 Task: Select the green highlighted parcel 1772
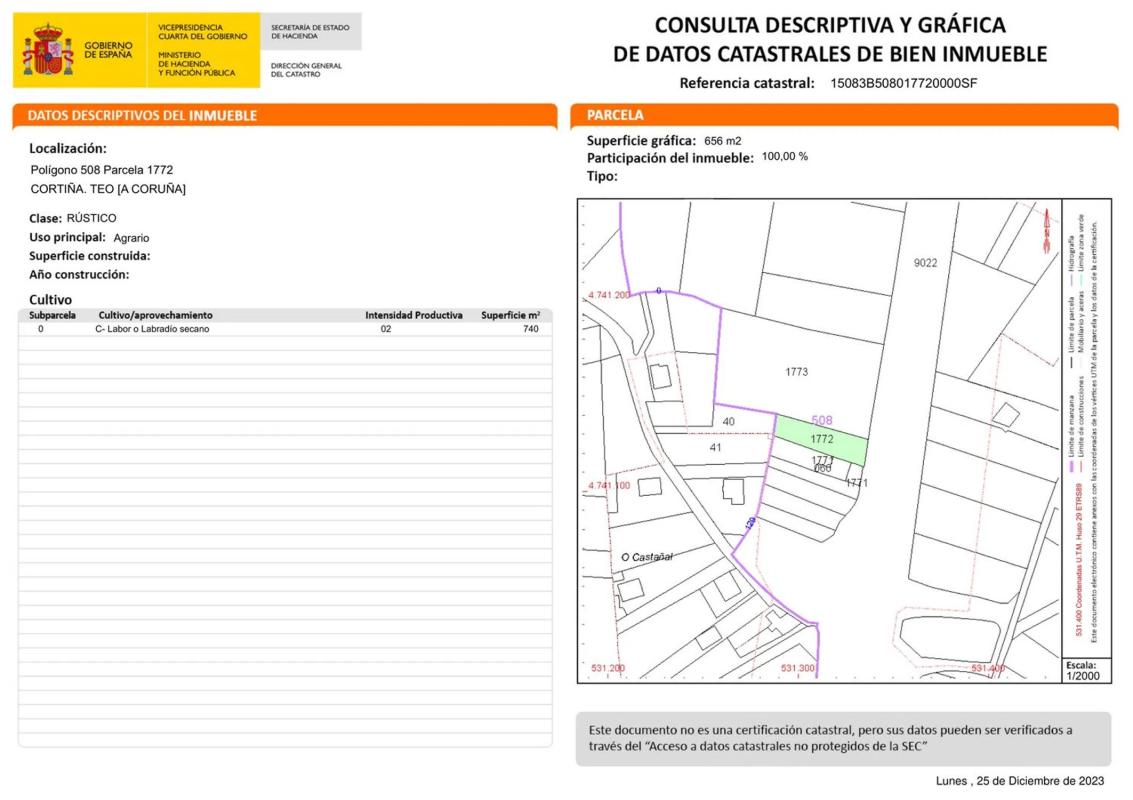[822, 440]
